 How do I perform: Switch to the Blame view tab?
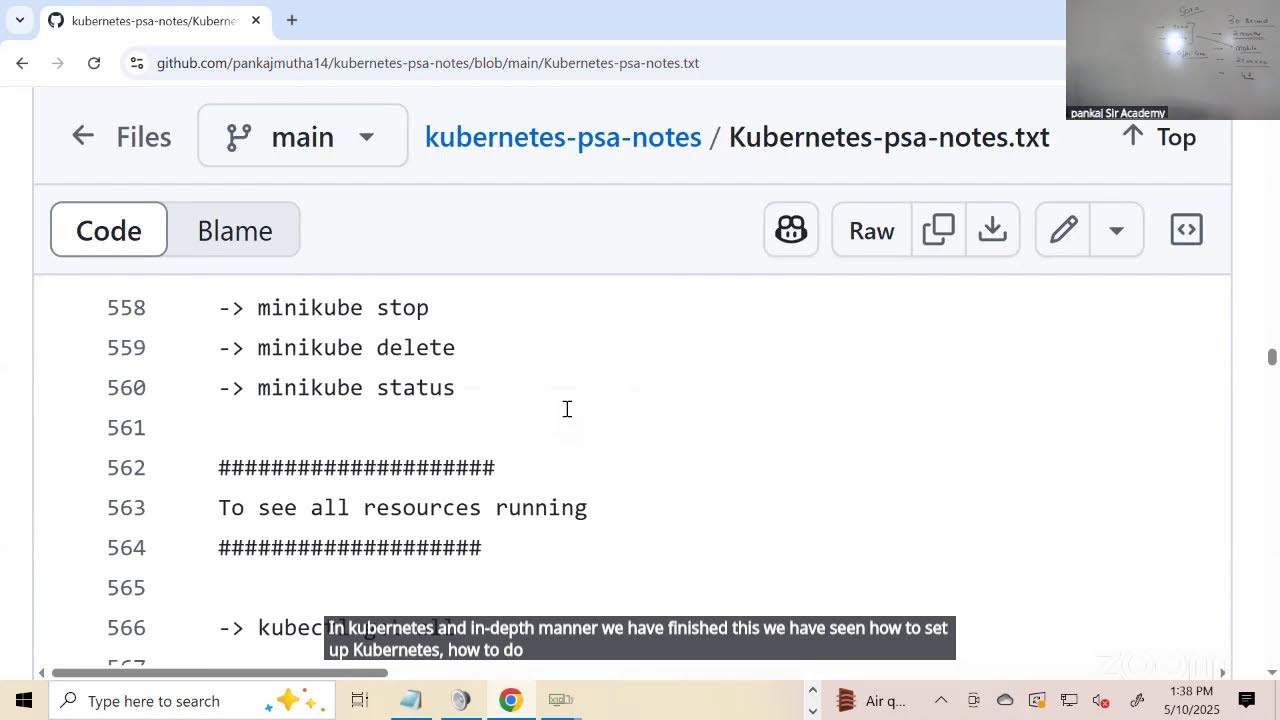[x=234, y=230]
